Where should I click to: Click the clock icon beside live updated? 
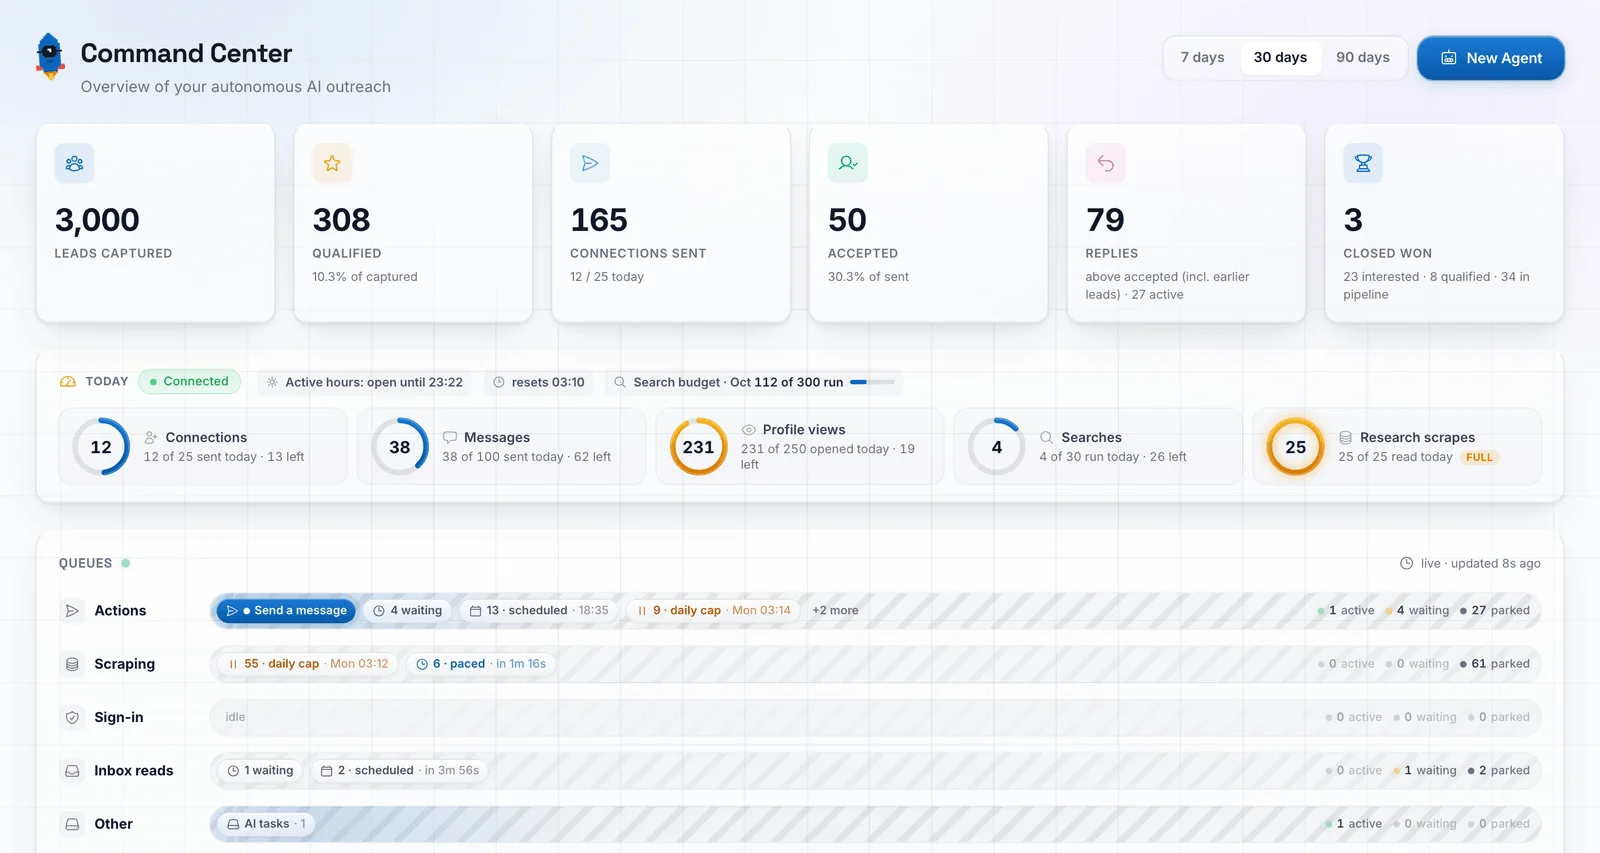tap(1406, 564)
